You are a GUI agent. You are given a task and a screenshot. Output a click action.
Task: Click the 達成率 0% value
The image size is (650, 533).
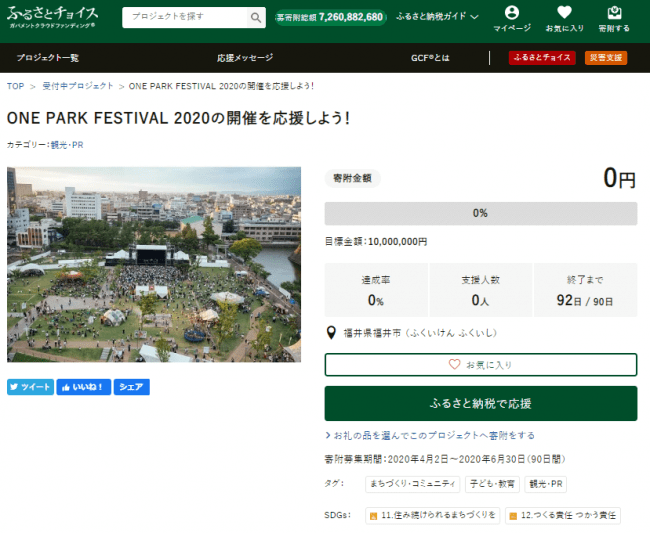pyautogui.click(x=376, y=300)
